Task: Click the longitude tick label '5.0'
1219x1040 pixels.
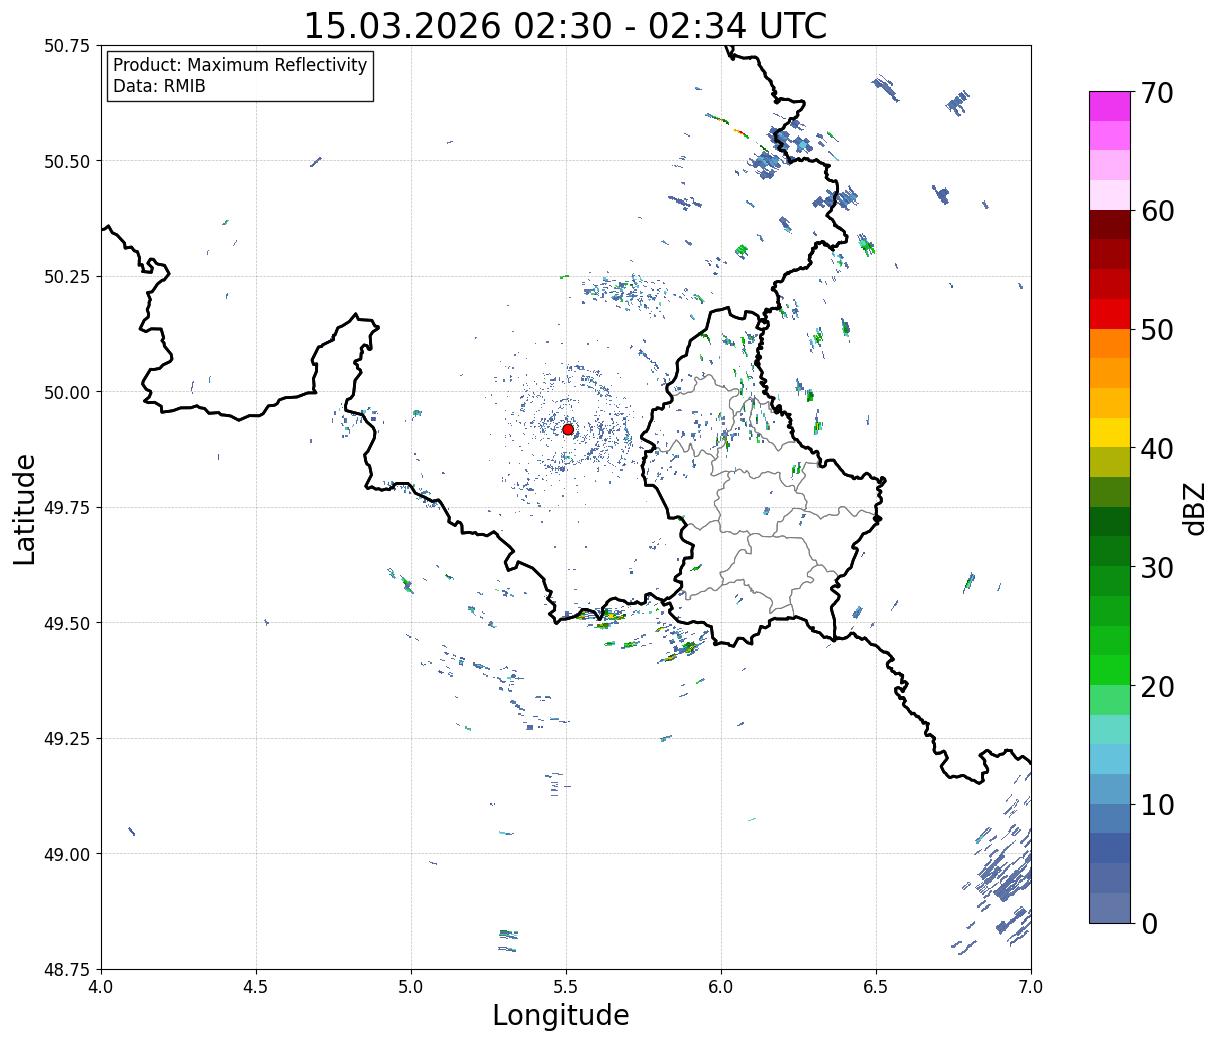Action: click(x=411, y=987)
